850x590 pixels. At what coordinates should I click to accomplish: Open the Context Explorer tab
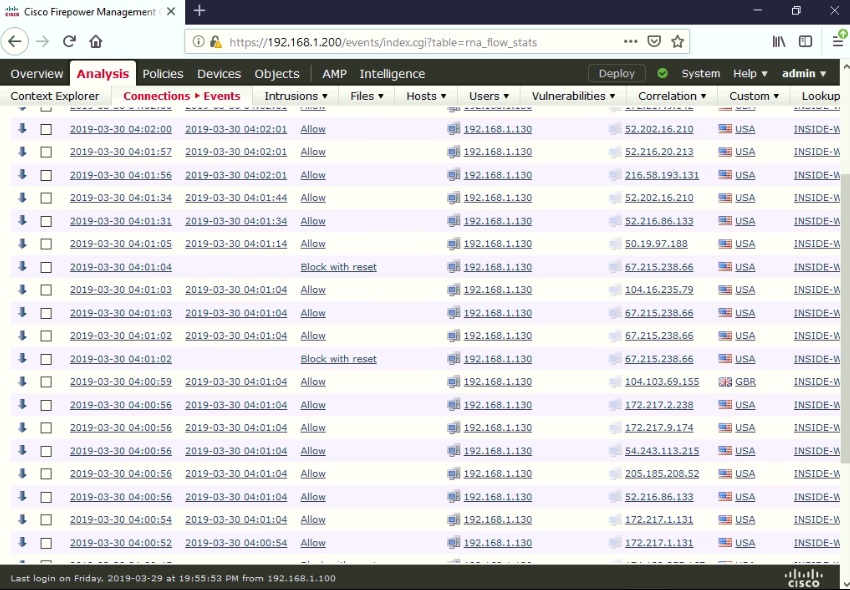[56, 95]
